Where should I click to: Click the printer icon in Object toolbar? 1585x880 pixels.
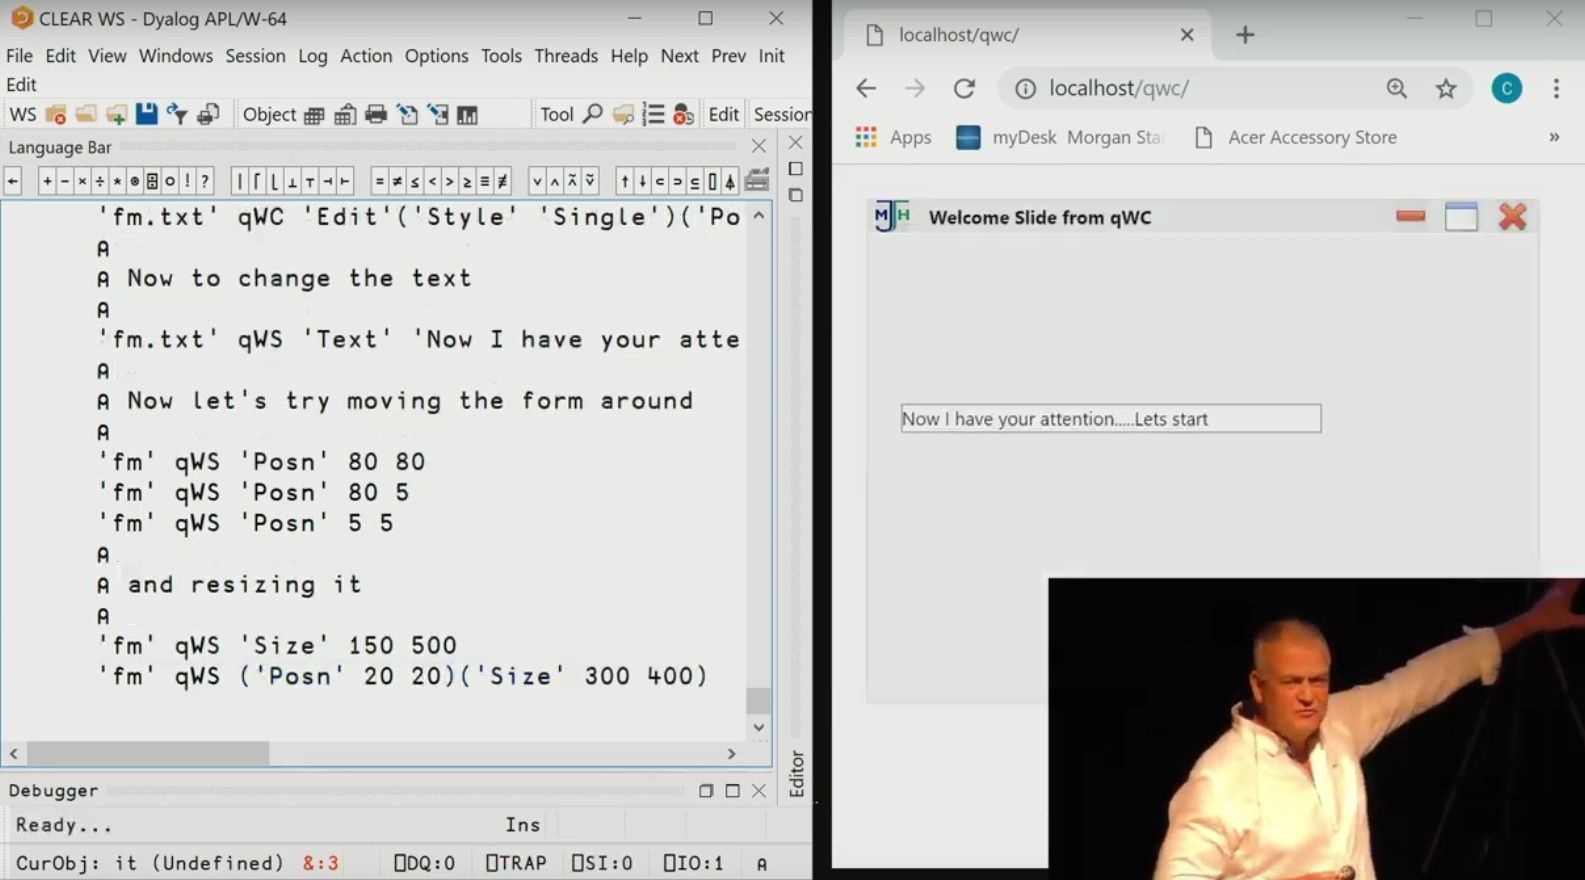click(x=376, y=115)
